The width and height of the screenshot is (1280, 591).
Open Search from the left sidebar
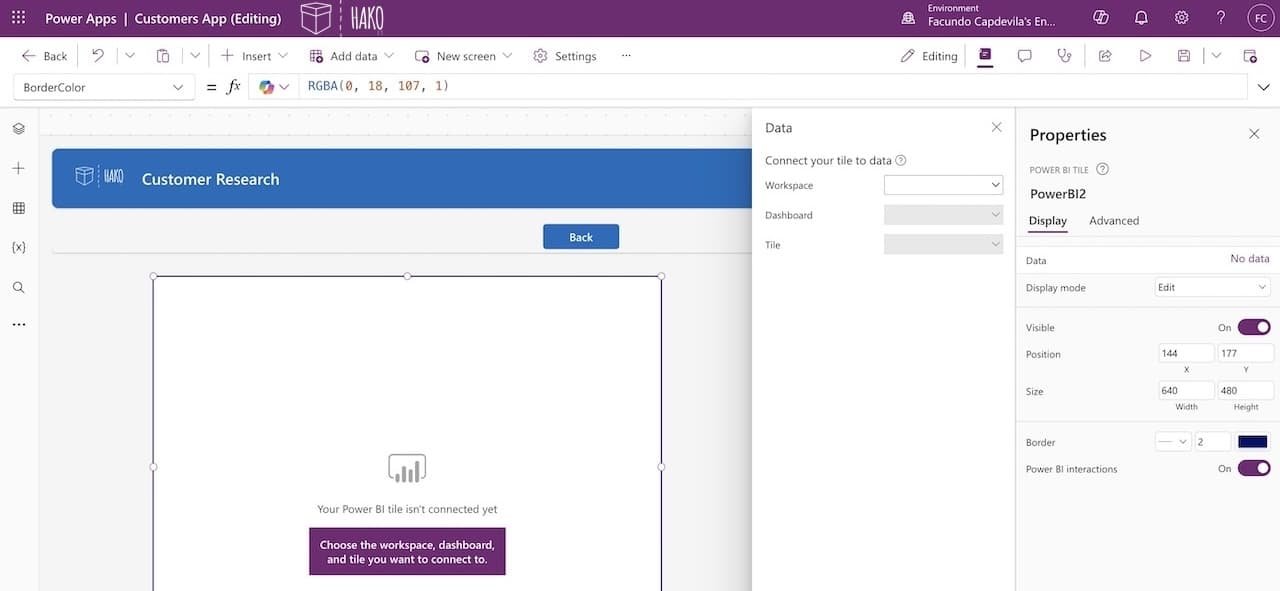tap(16, 286)
